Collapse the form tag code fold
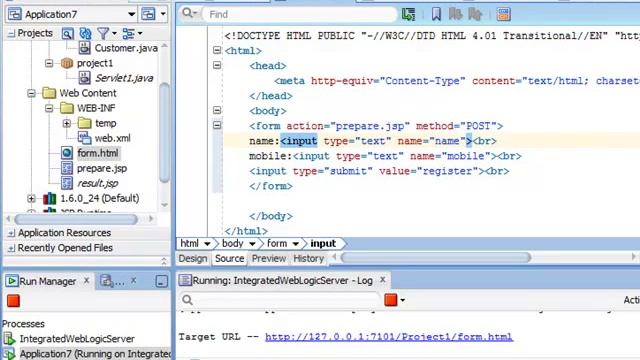The width and height of the screenshot is (640, 360). point(217,125)
